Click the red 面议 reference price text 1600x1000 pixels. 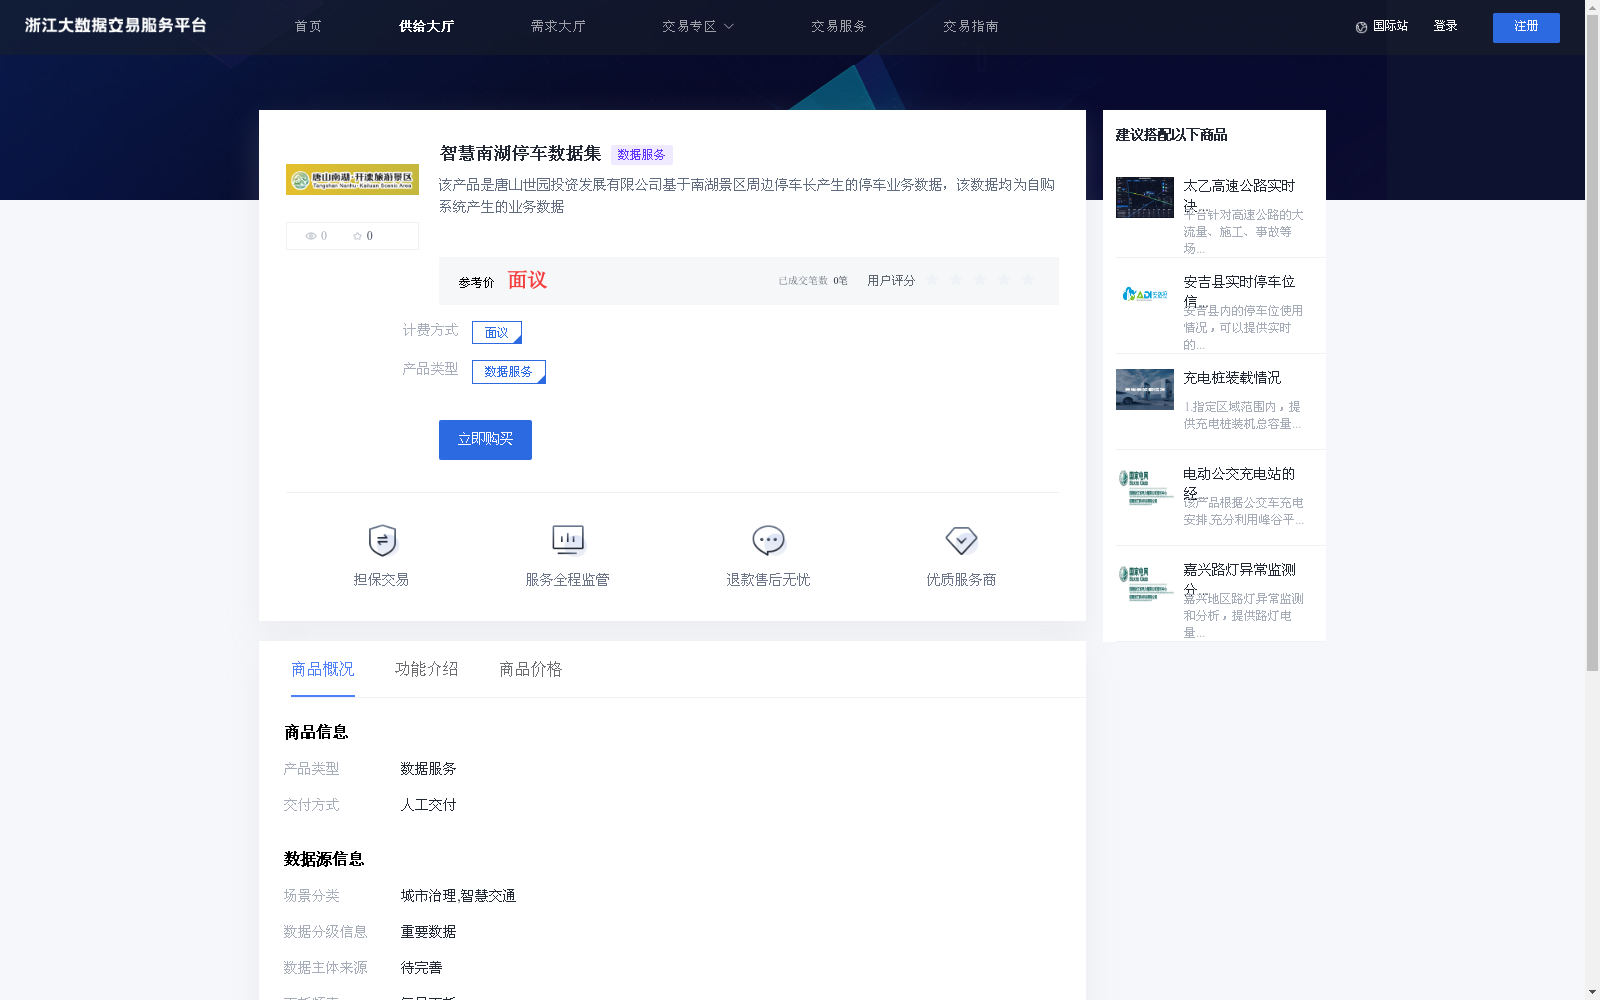(527, 280)
